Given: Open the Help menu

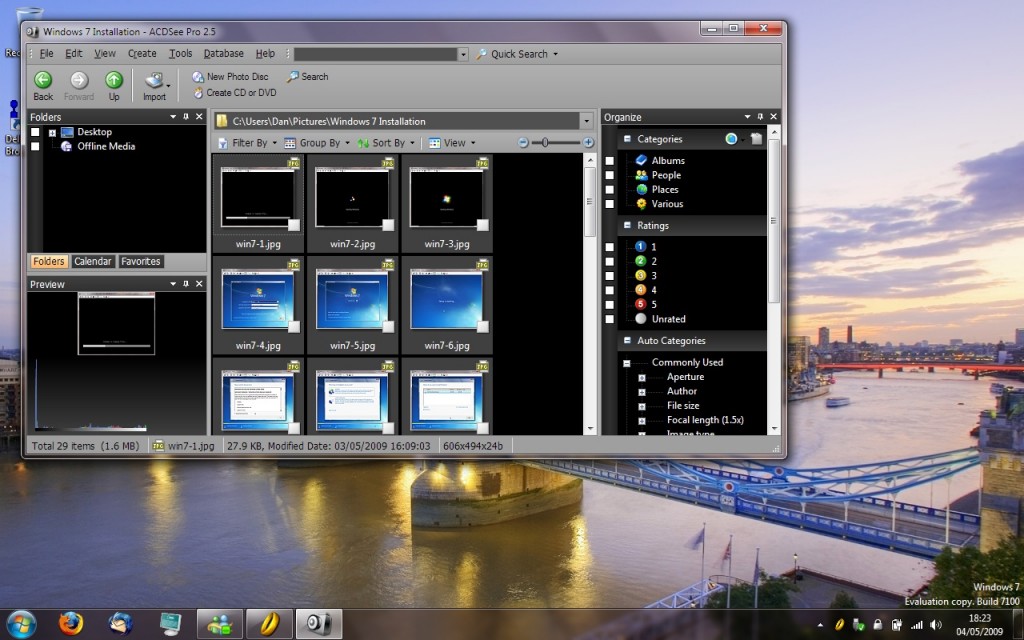Looking at the screenshot, I should pos(265,54).
